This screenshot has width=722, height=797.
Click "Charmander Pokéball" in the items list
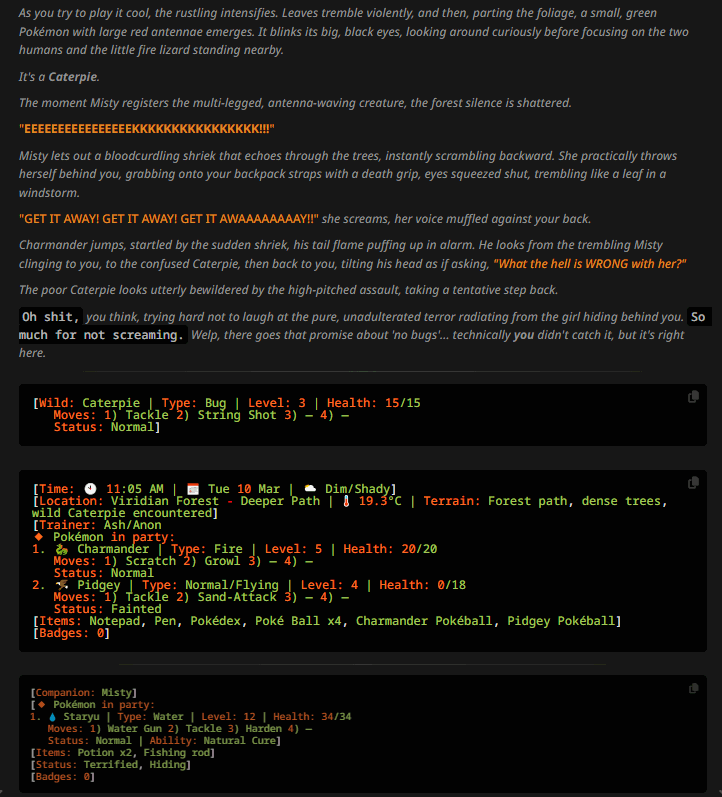click(424, 621)
